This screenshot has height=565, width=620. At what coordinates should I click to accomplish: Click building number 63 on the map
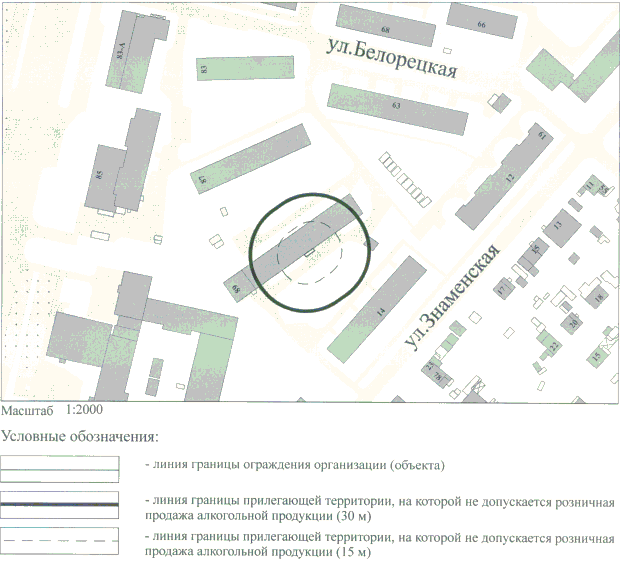pos(398,105)
